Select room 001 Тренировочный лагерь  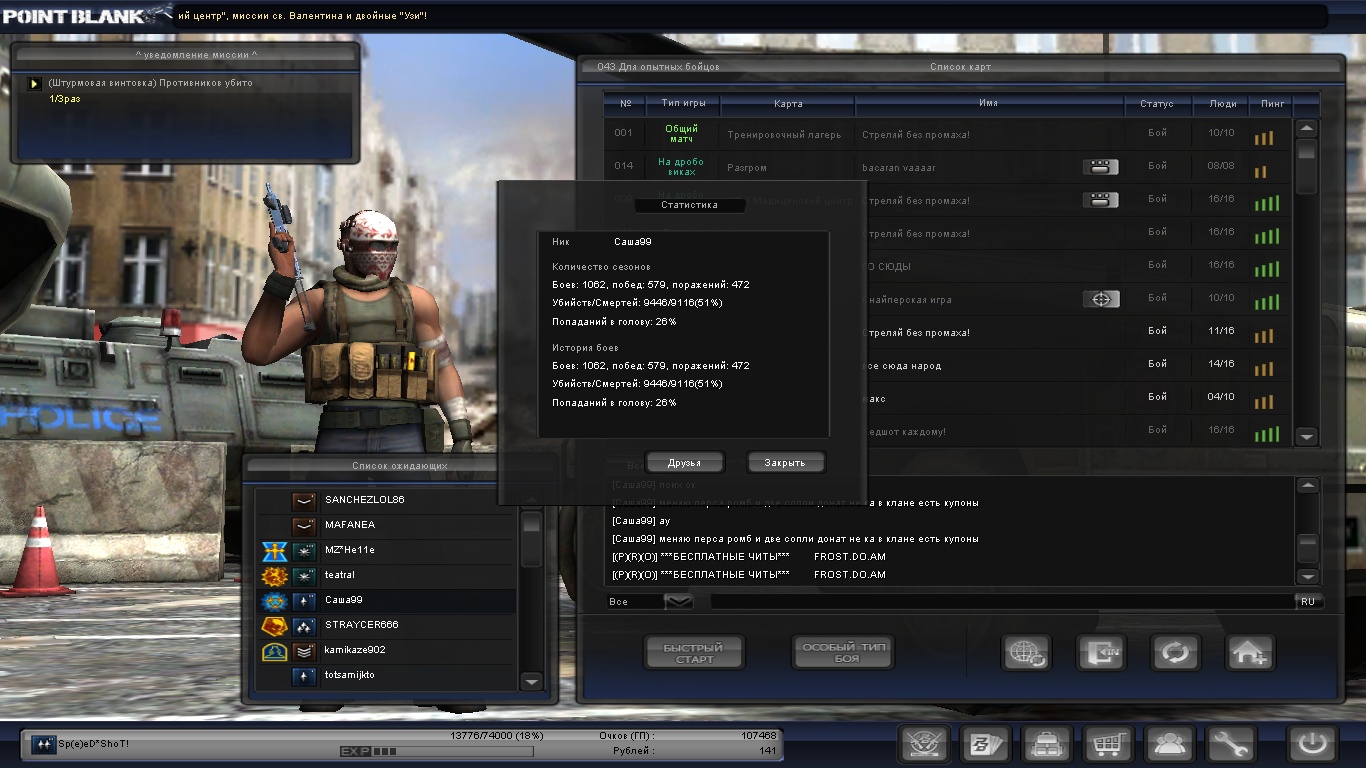[x=948, y=134]
